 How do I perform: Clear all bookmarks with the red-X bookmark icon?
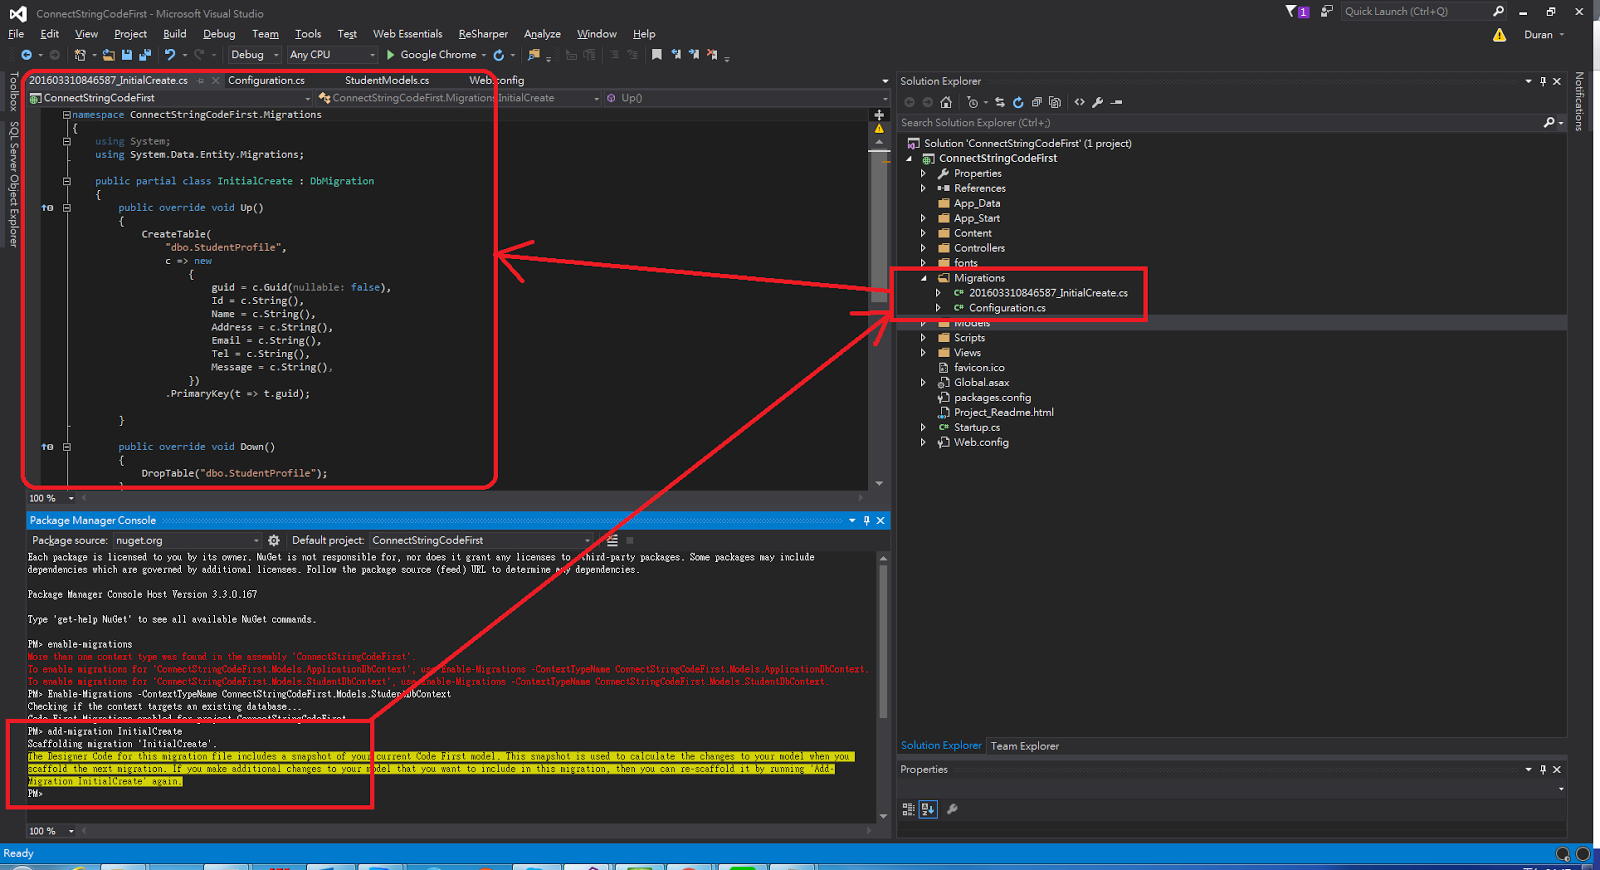(712, 55)
